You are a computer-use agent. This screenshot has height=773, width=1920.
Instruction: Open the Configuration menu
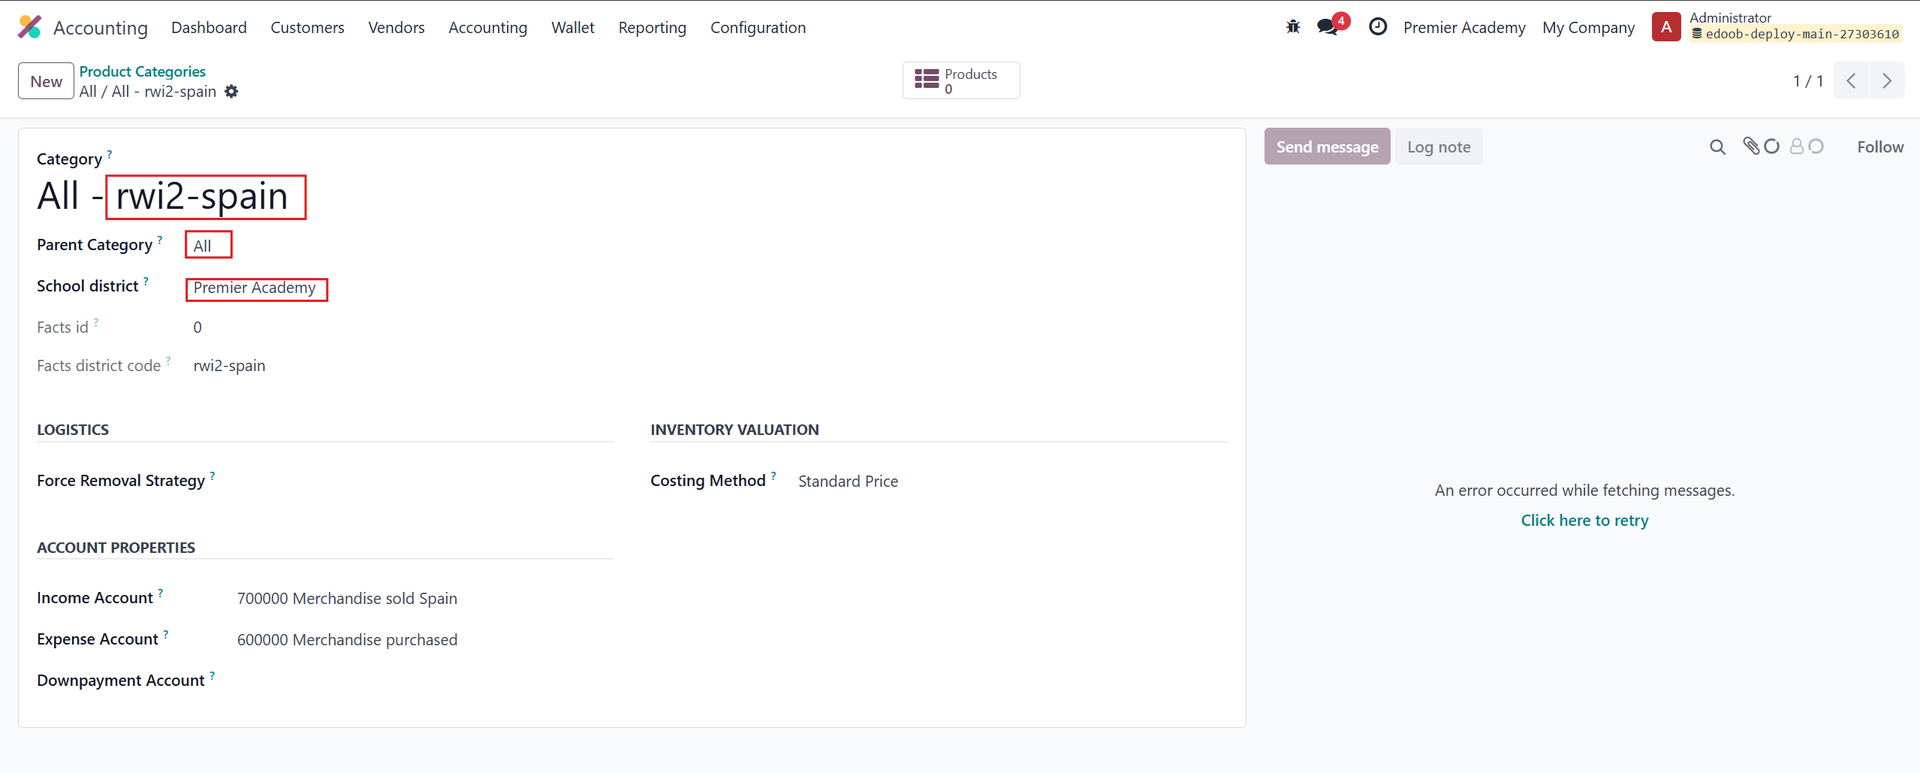coord(757,27)
